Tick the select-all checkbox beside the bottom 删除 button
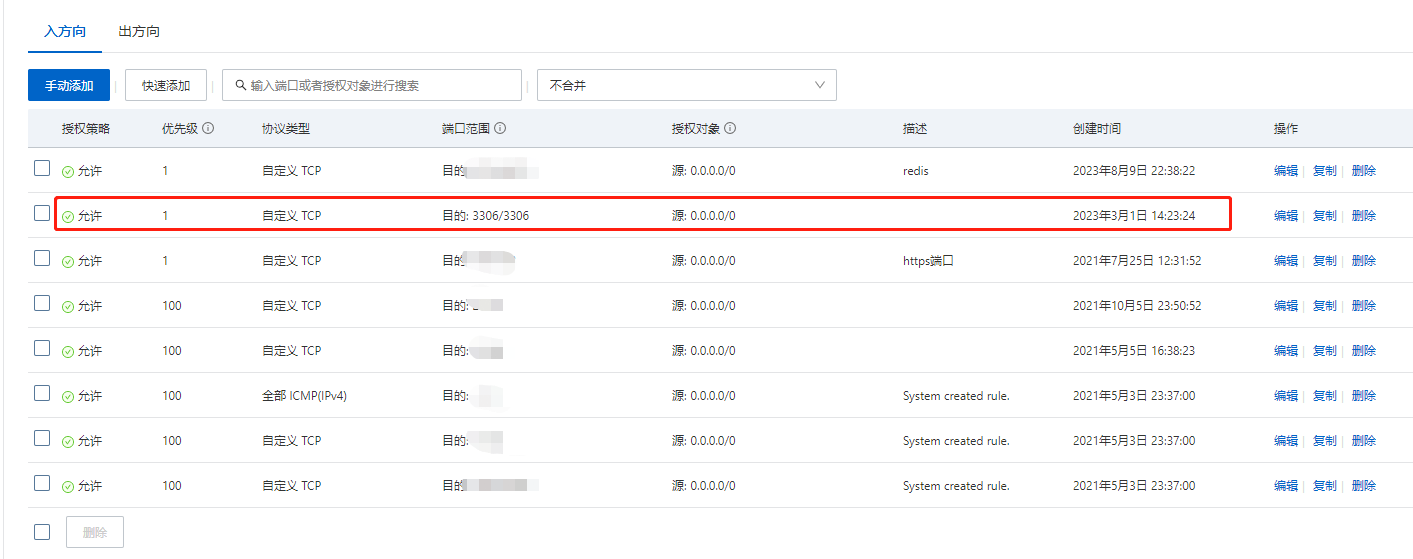Image resolution: width=1413 pixels, height=559 pixels. 42,532
